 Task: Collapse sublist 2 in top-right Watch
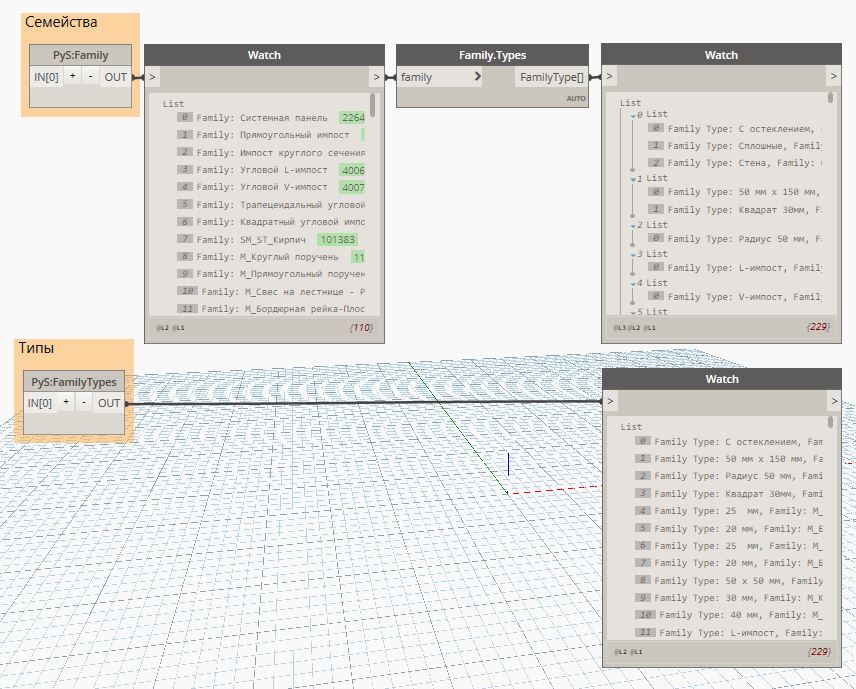point(633,225)
